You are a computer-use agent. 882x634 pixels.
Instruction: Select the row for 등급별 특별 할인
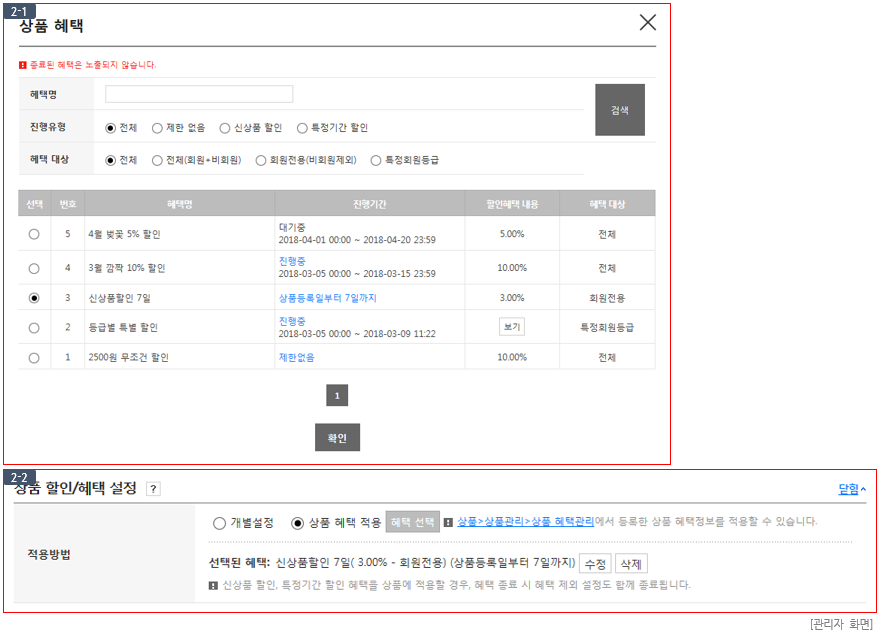pos(34,327)
